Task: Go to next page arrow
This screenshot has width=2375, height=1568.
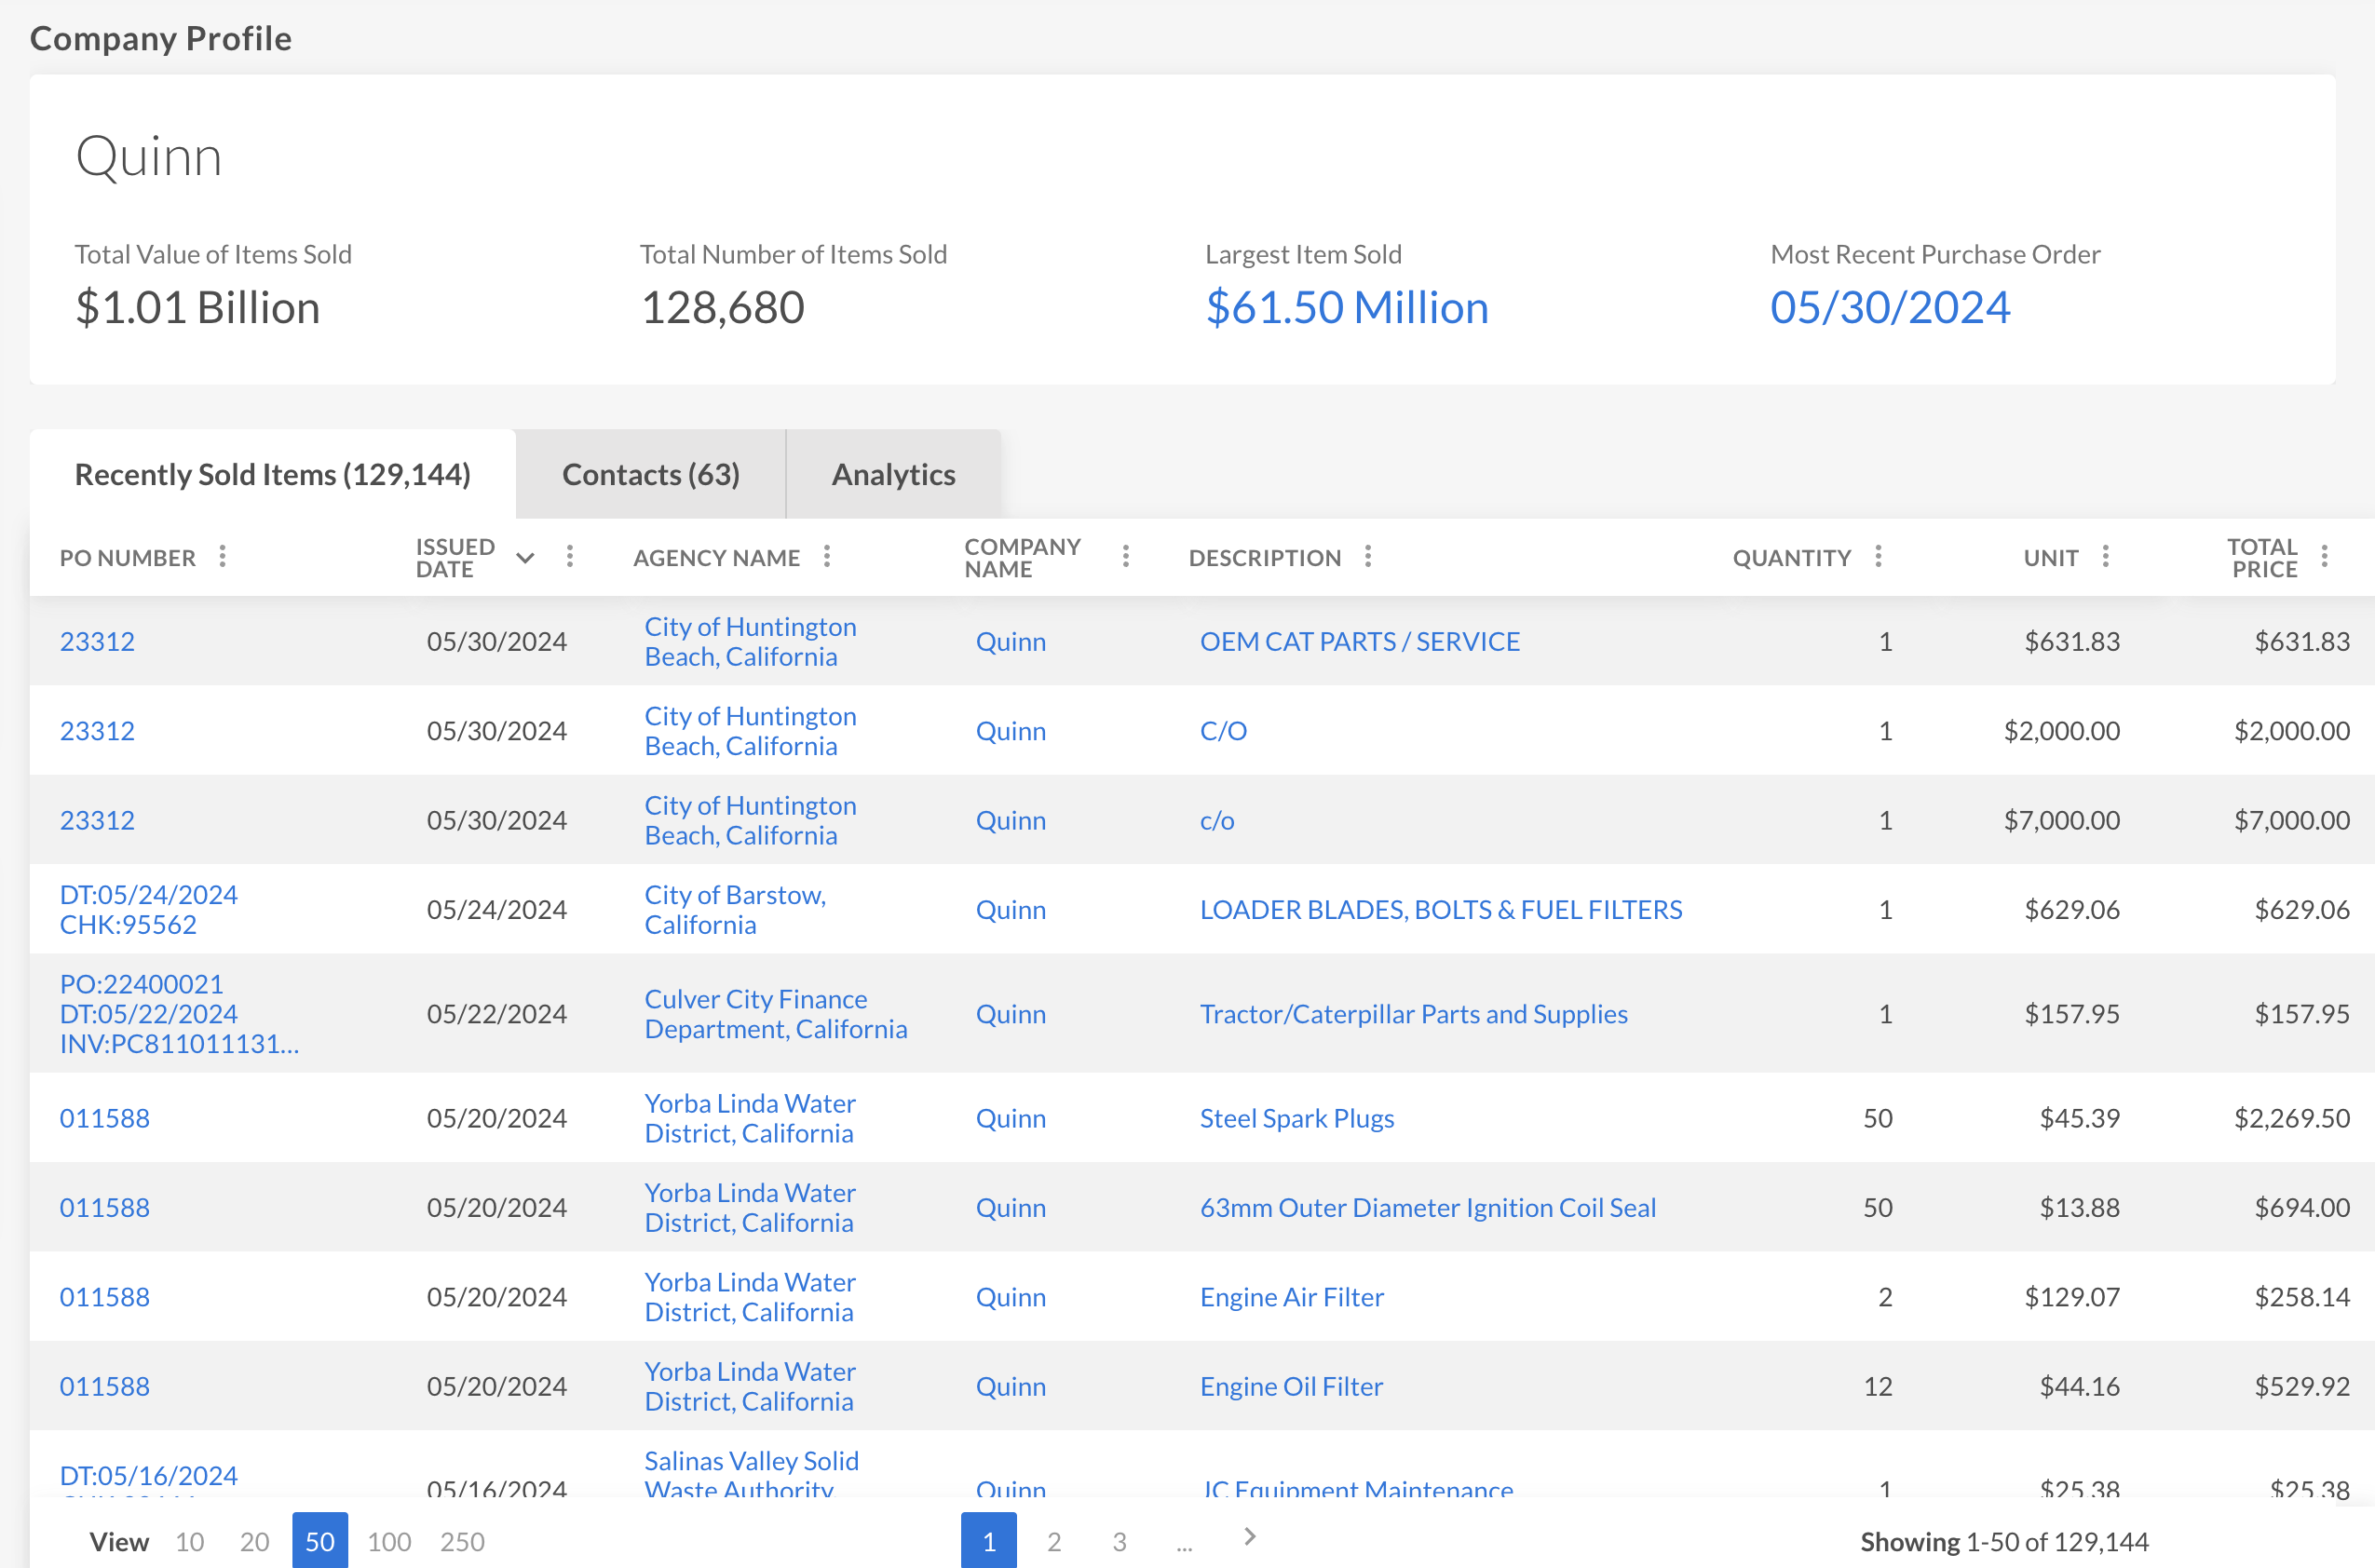Action: pos(1249,1536)
